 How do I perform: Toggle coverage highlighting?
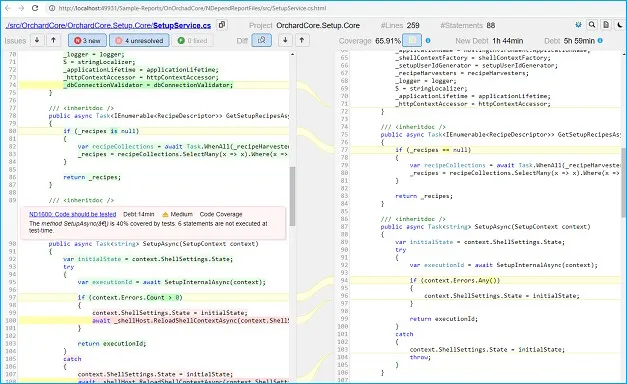click(412, 40)
